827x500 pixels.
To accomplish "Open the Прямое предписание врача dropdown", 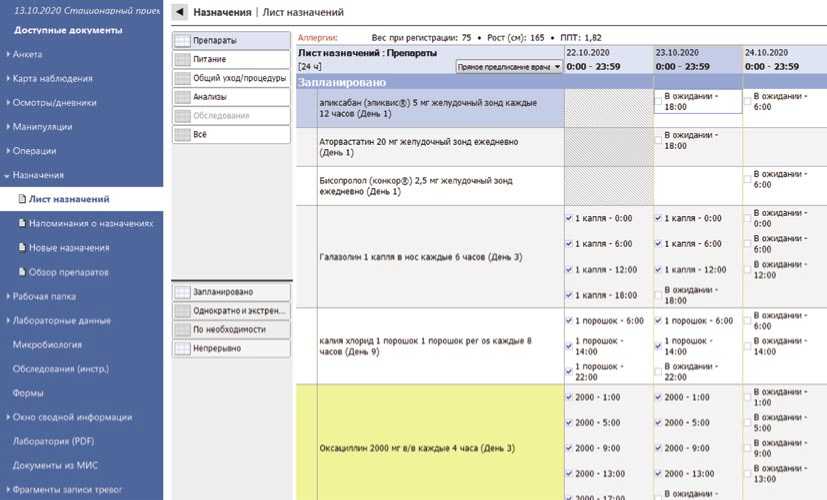I will (506, 67).
